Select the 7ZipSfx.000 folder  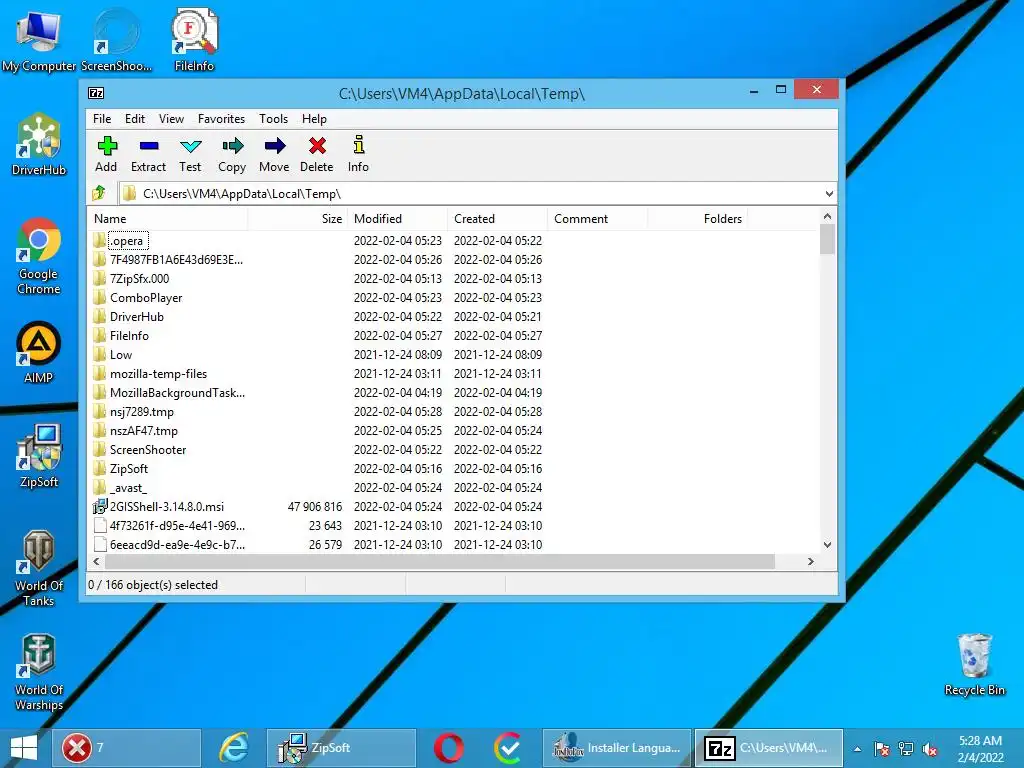[x=139, y=279]
